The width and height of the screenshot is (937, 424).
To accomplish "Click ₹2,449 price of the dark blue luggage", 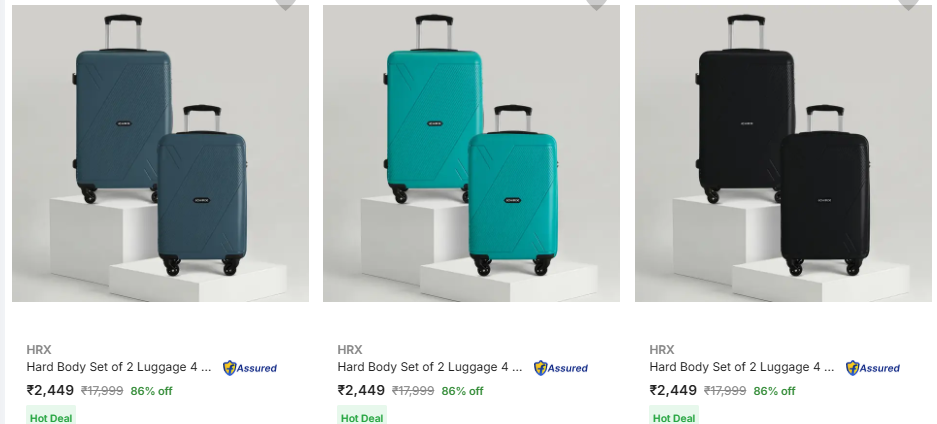I will tap(50, 391).
